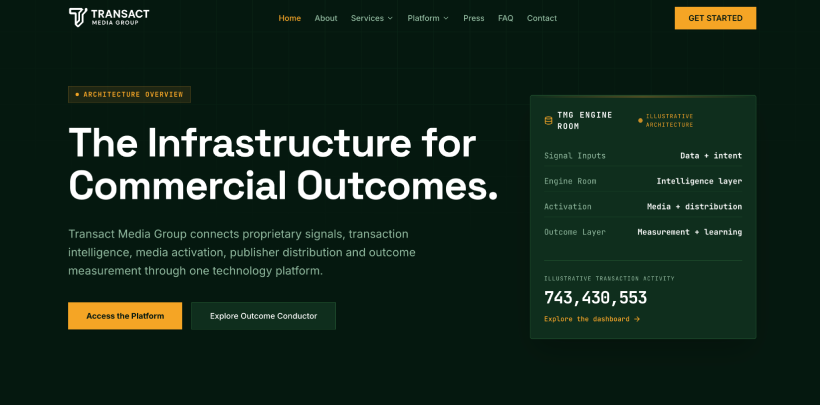This screenshot has height=405, width=820.
Task: Open the FAQ nav link
Action: coord(506,18)
